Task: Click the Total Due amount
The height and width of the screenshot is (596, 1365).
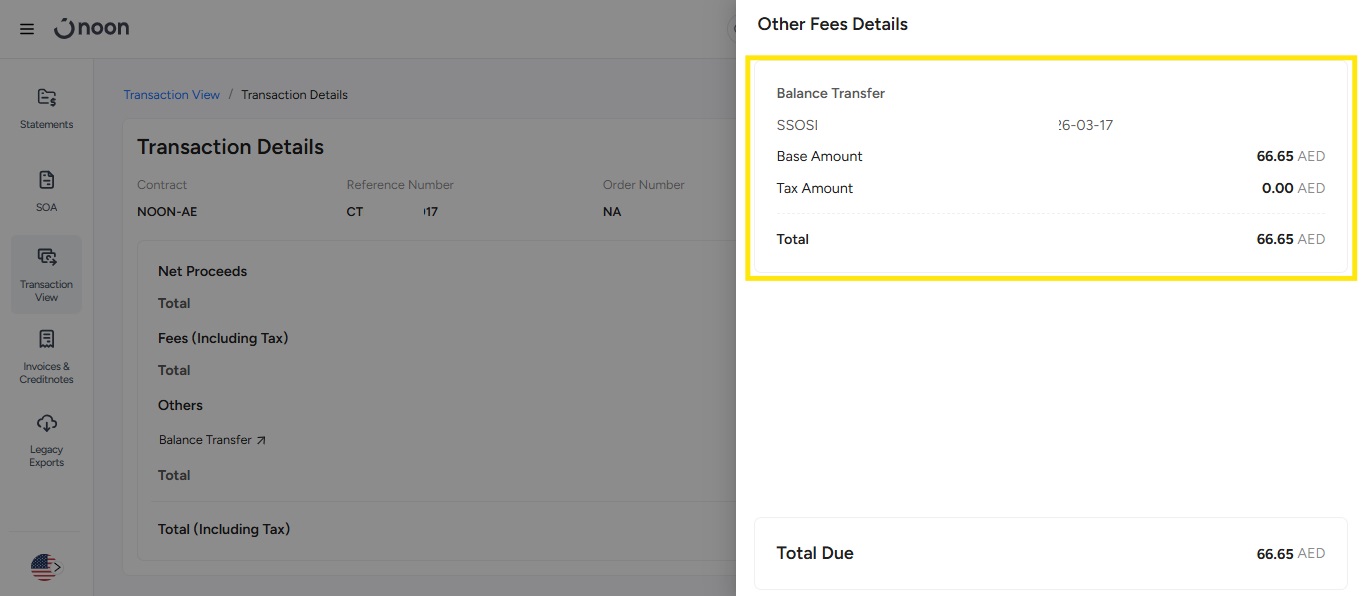Action: [1290, 554]
